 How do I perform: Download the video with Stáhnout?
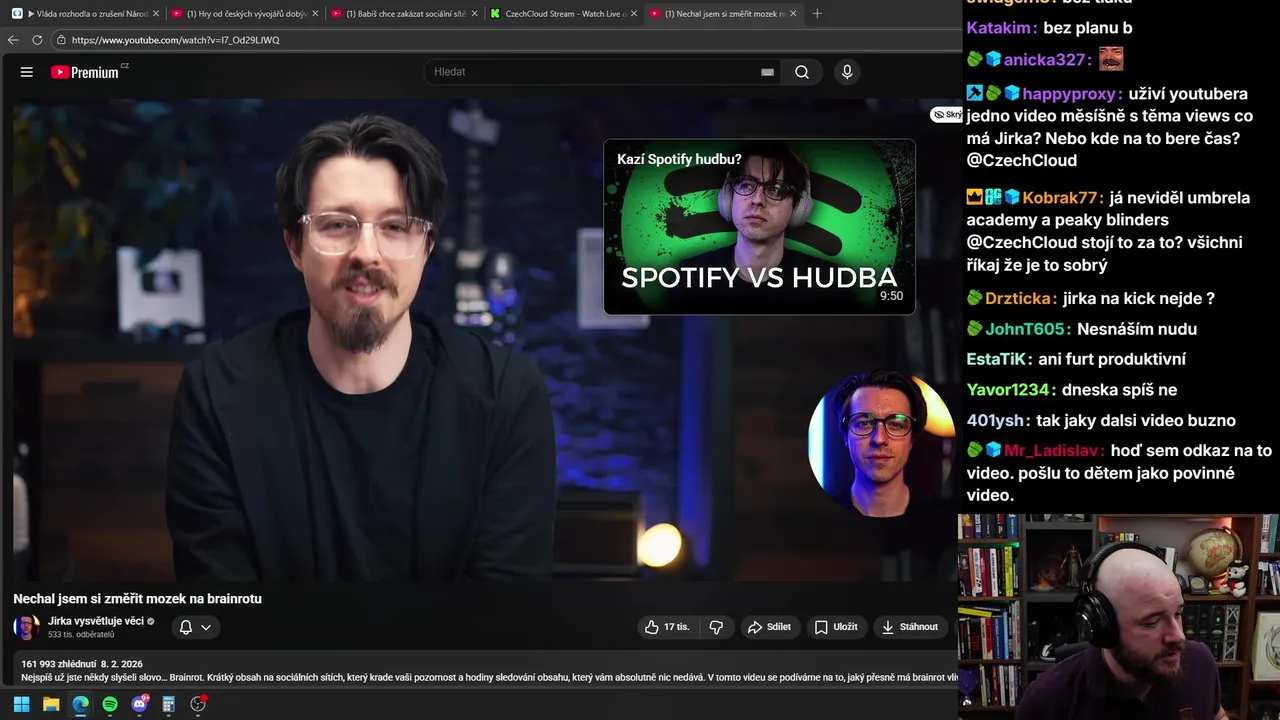pos(910,627)
